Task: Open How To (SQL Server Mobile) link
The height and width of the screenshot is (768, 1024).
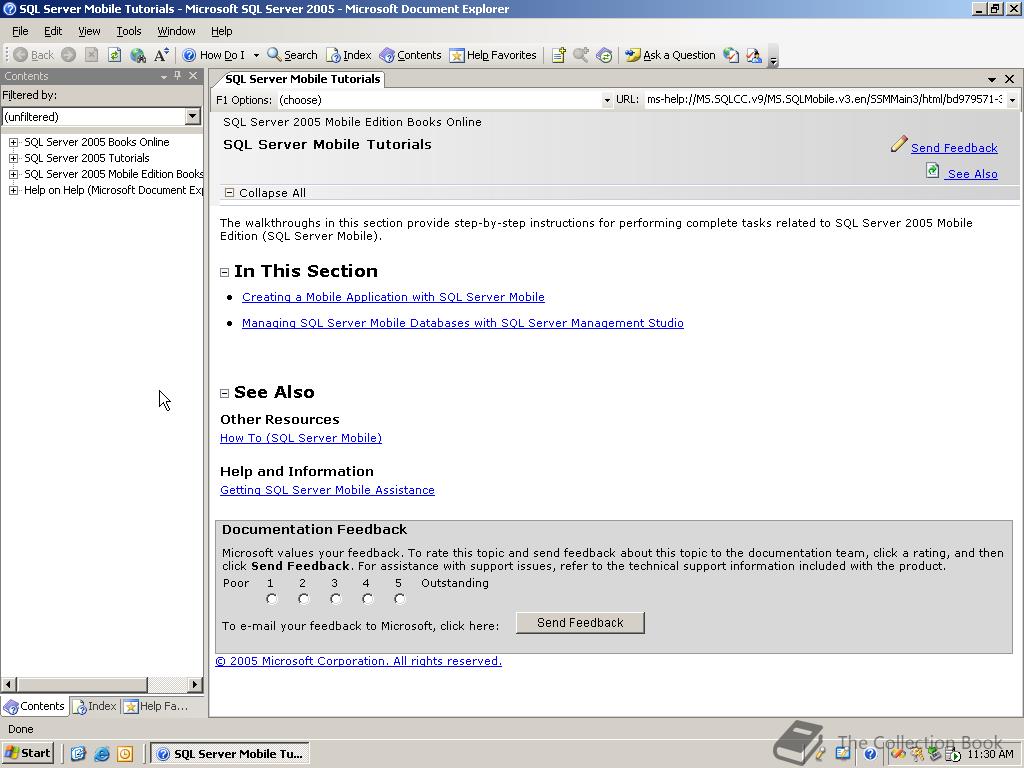Action: 301,438
